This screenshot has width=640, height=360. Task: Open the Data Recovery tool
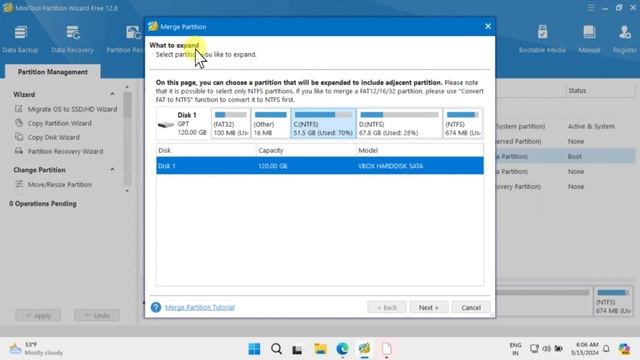click(72, 39)
